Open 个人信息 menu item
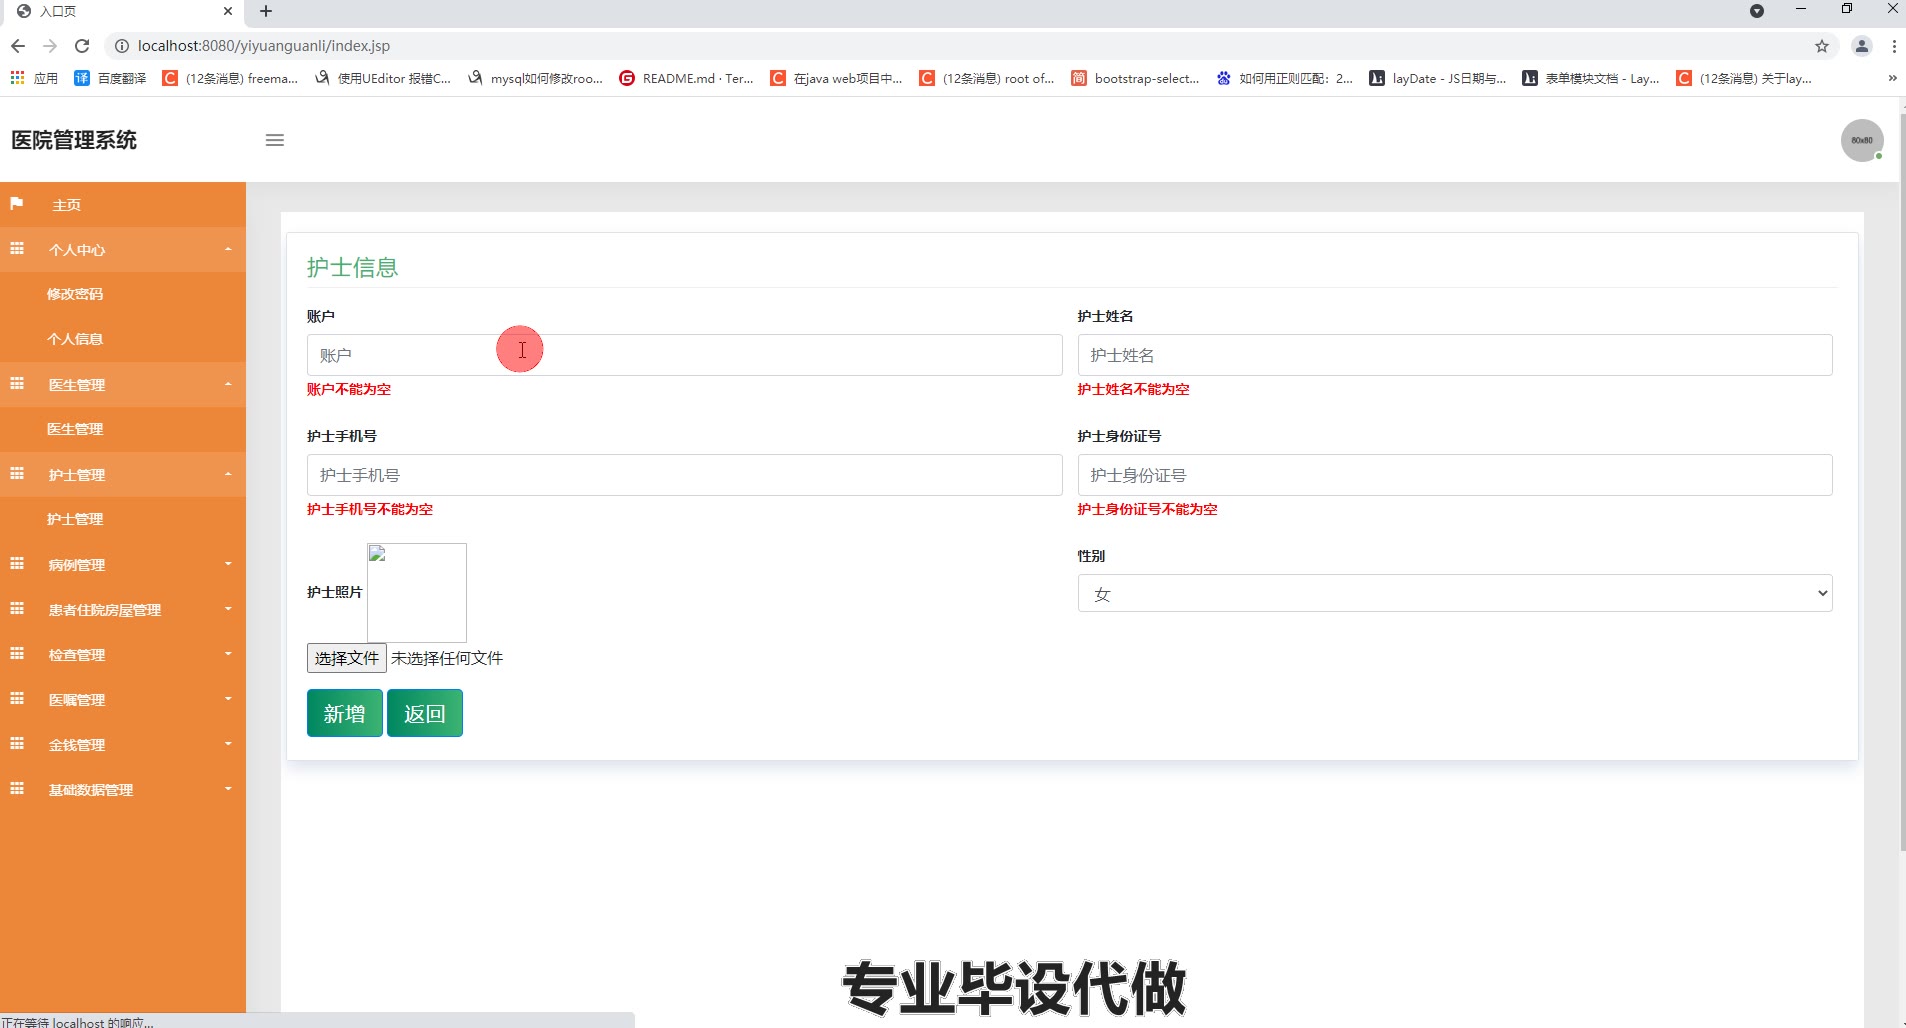Screen dimensions: 1906x1028 point(75,339)
